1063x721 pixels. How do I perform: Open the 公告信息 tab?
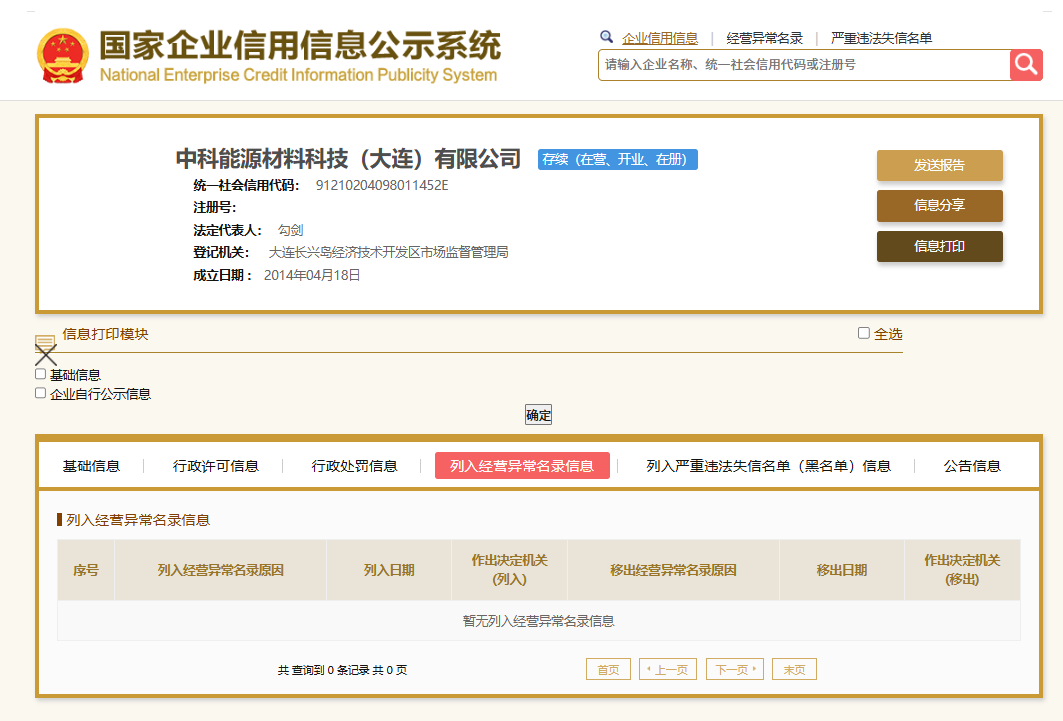(972, 466)
